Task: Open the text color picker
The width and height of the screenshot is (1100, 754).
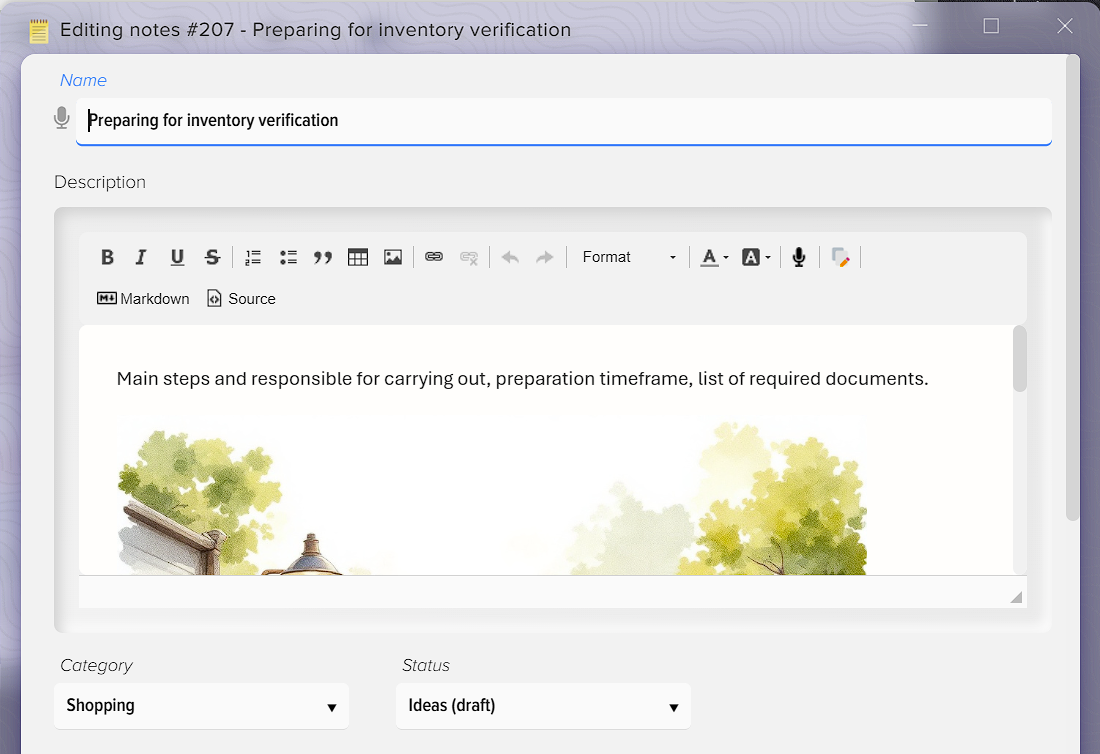Action: coord(715,257)
